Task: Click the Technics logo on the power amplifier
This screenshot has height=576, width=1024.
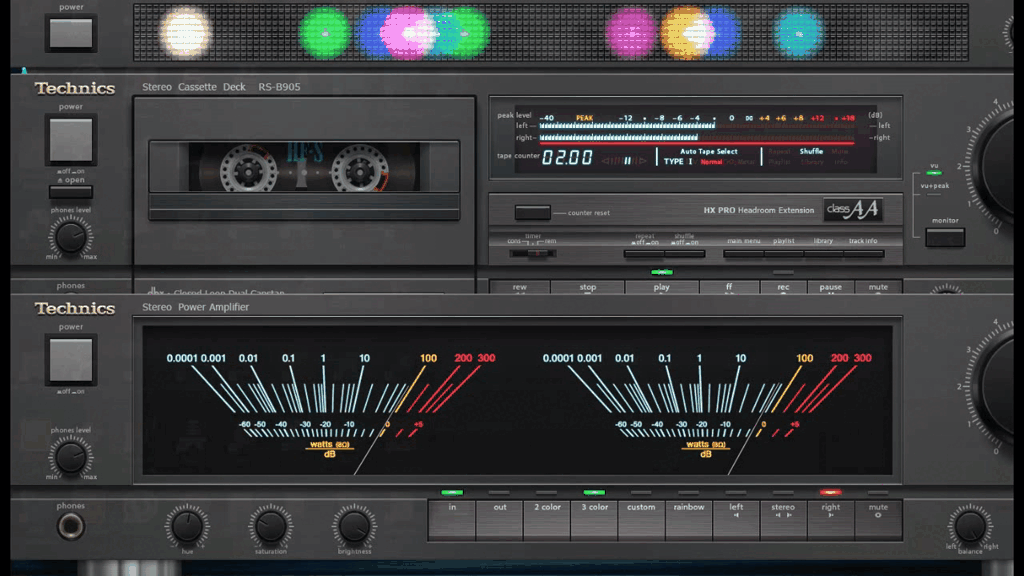Action: (x=74, y=308)
